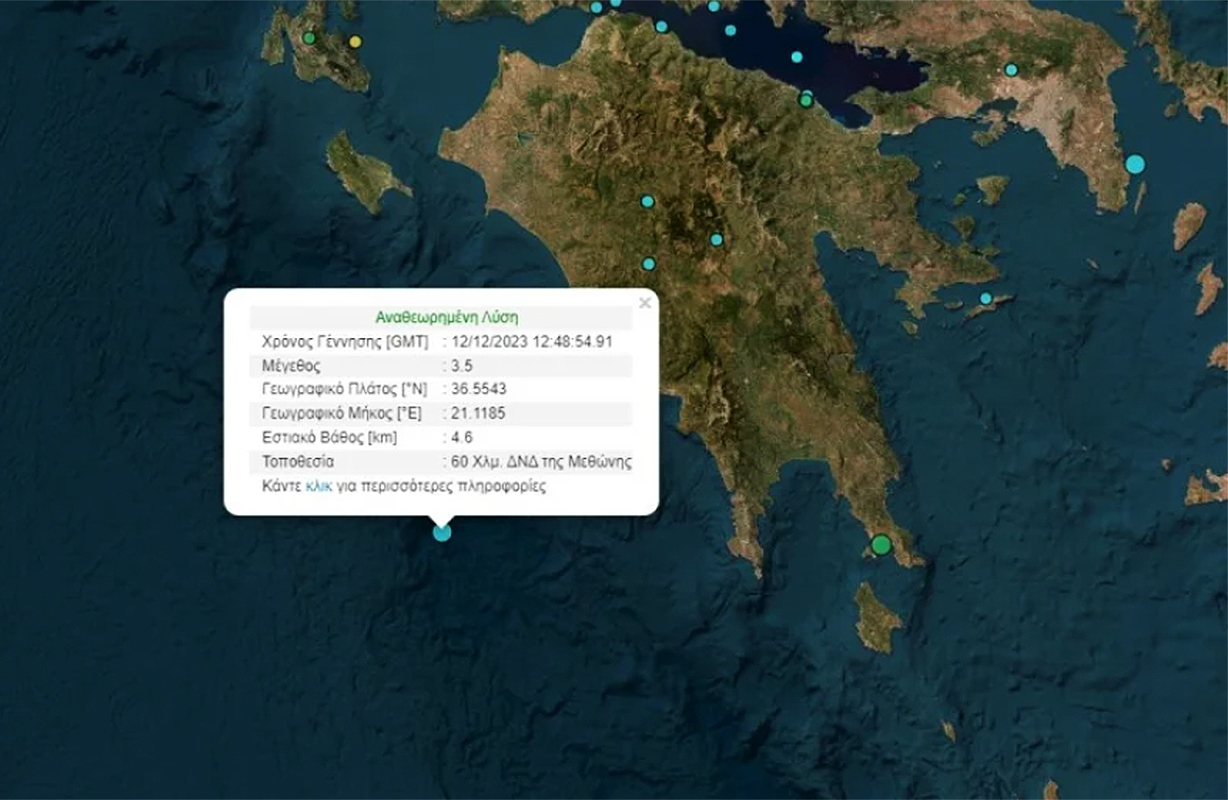
Task: Click the origin time value 12/12/2023 12:48:54.91
Action: point(532,341)
